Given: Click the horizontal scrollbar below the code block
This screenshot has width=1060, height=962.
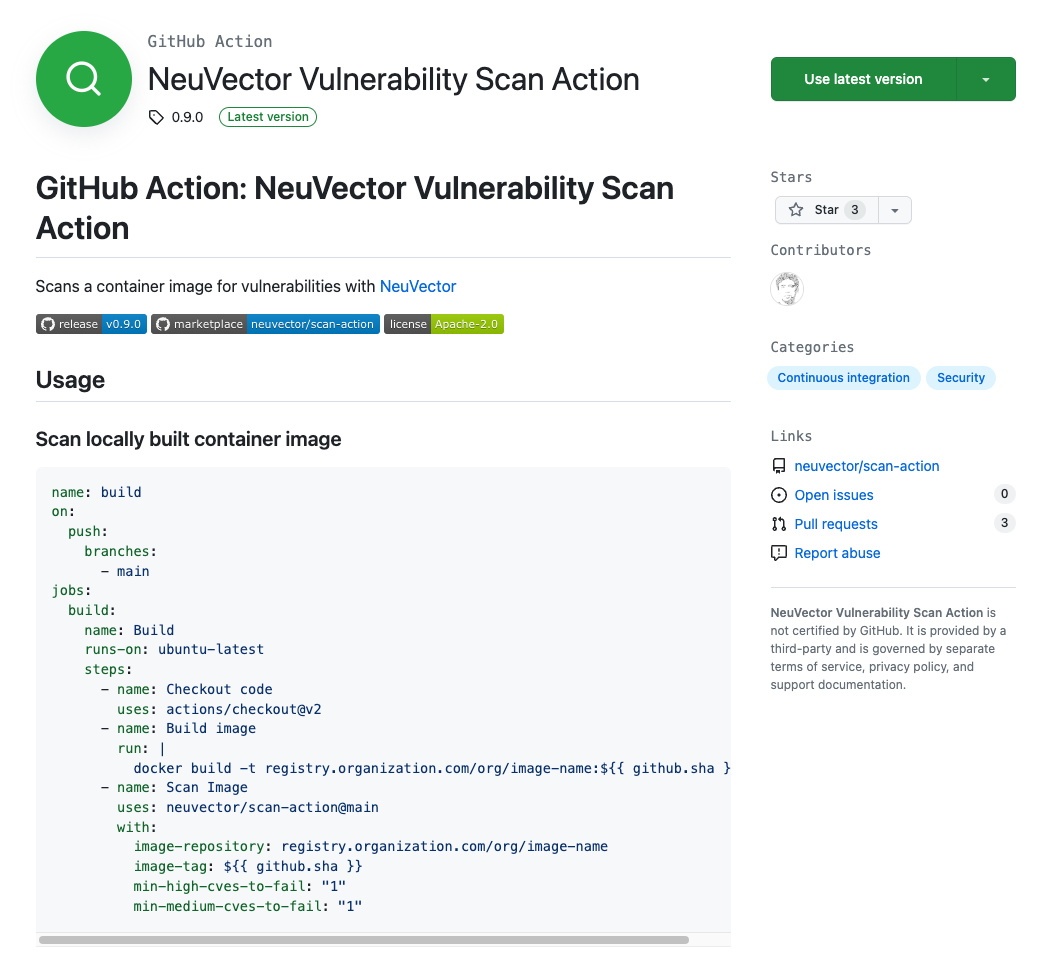Looking at the screenshot, I should [x=365, y=939].
